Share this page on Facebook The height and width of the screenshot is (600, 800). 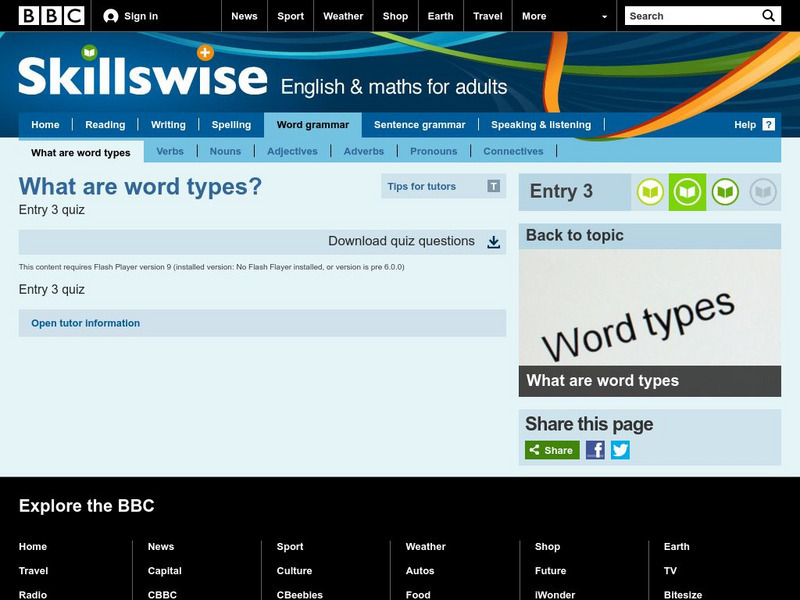click(595, 450)
